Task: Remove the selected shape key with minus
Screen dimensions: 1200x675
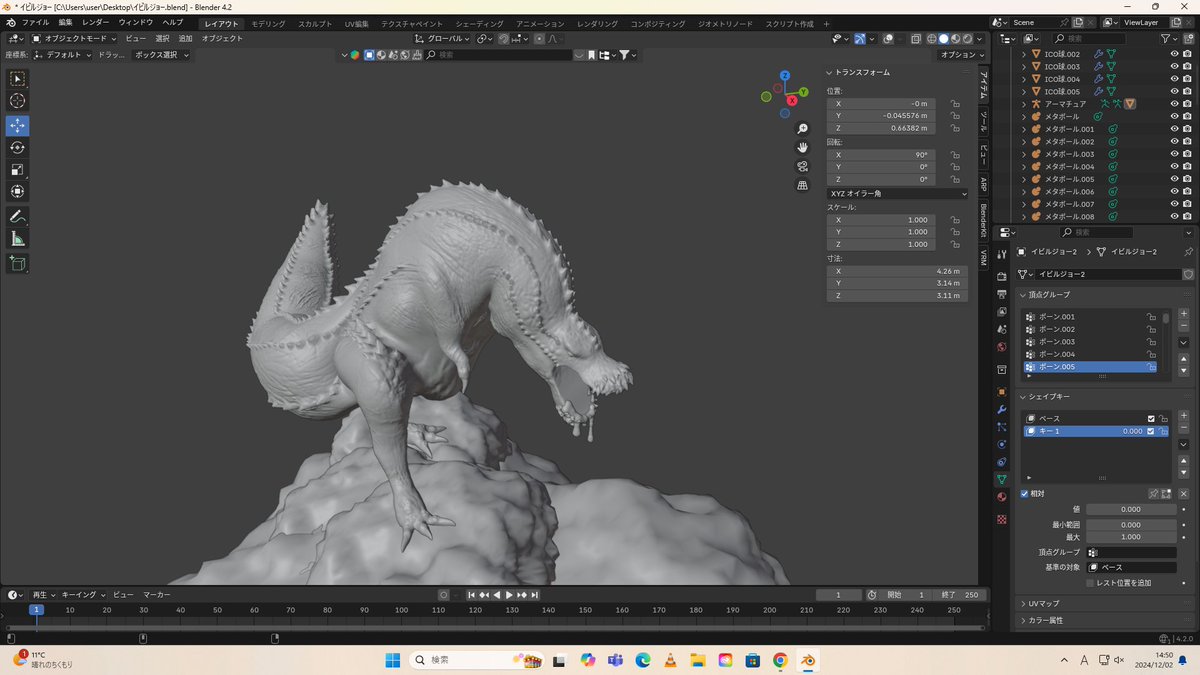Action: [1184, 427]
